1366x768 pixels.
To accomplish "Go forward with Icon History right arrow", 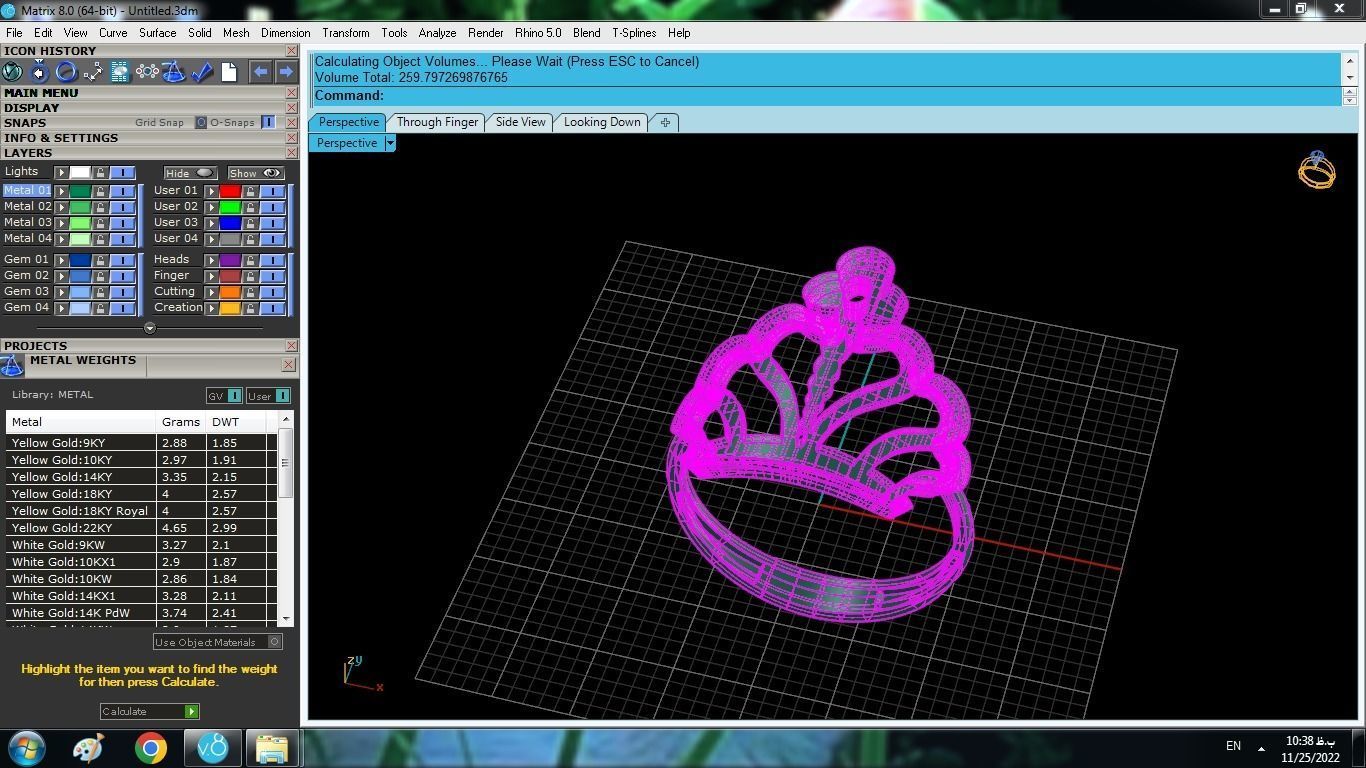I will click(x=286, y=71).
